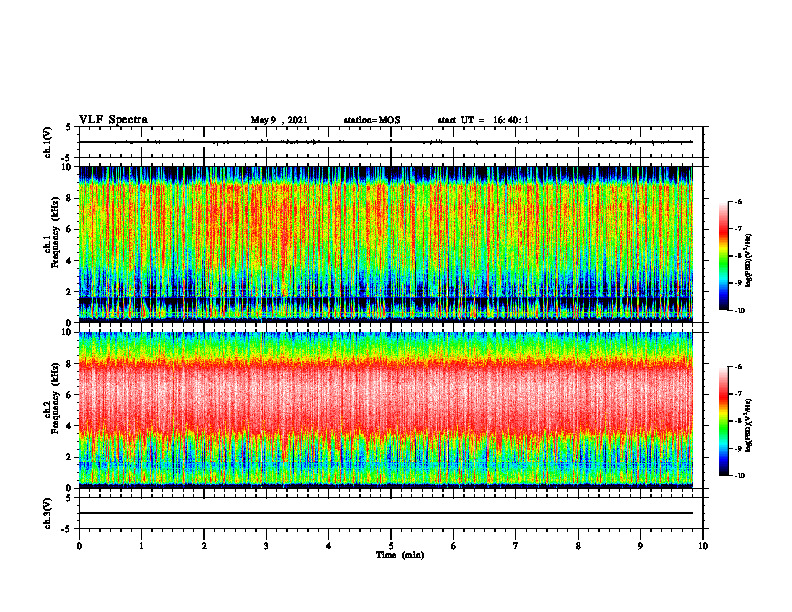This screenshot has width=792, height=612.
Task: Click the "VLF Spectra" plot title
Action: pyautogui.click(x=113, y=120)
